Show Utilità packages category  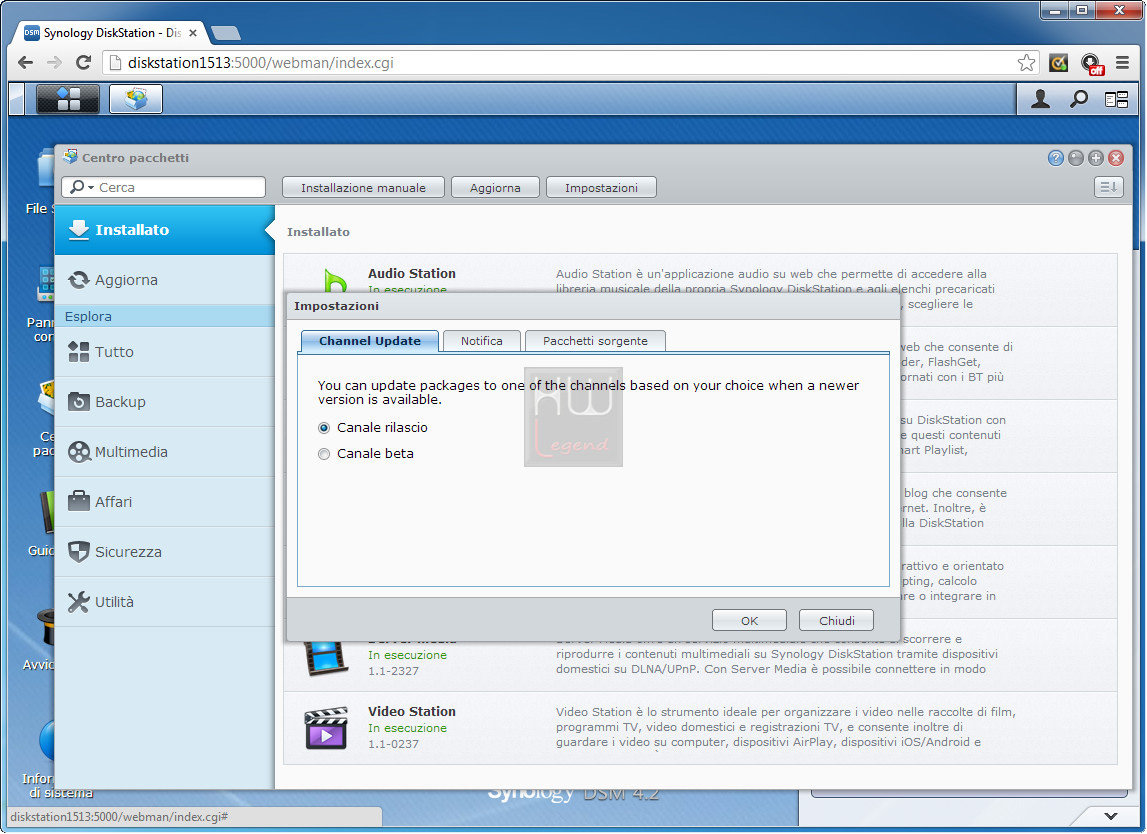point(165,602)
